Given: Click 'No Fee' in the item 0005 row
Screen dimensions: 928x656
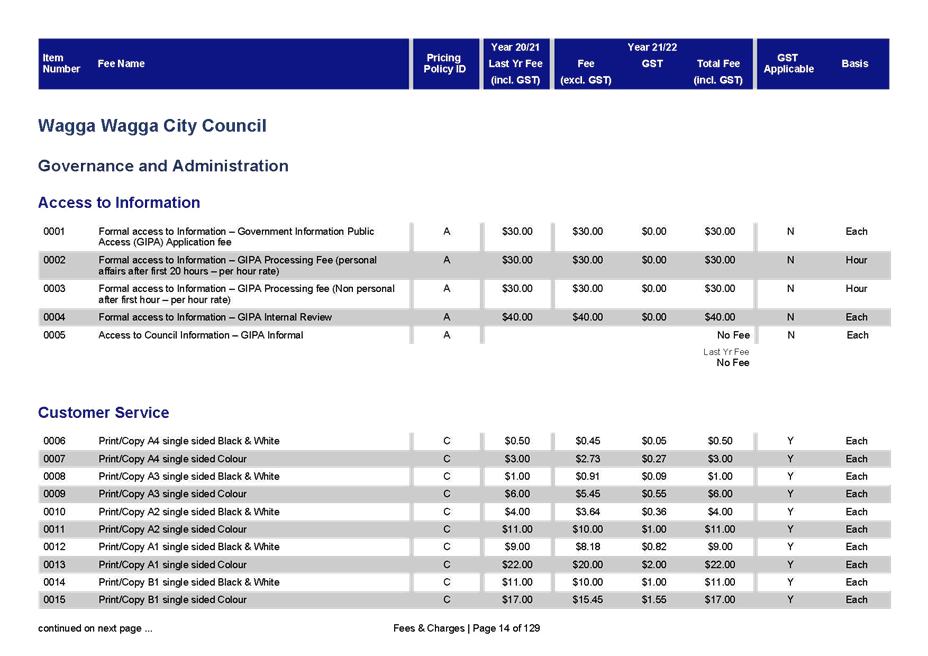Looking at the screenshot, I should click(x=733, y=335).
